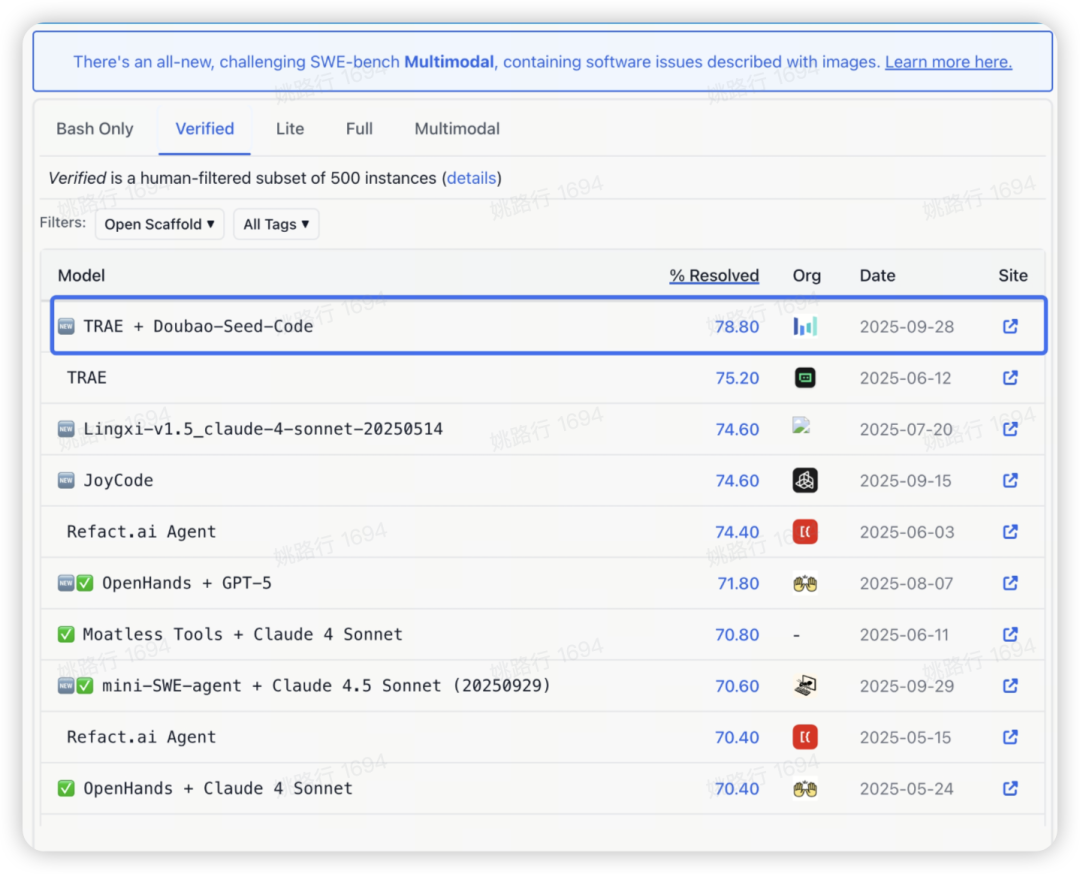Click the NEW badge beside JoyCode
The width and height of the screenshot is (1080, 874).
[66, 480]
